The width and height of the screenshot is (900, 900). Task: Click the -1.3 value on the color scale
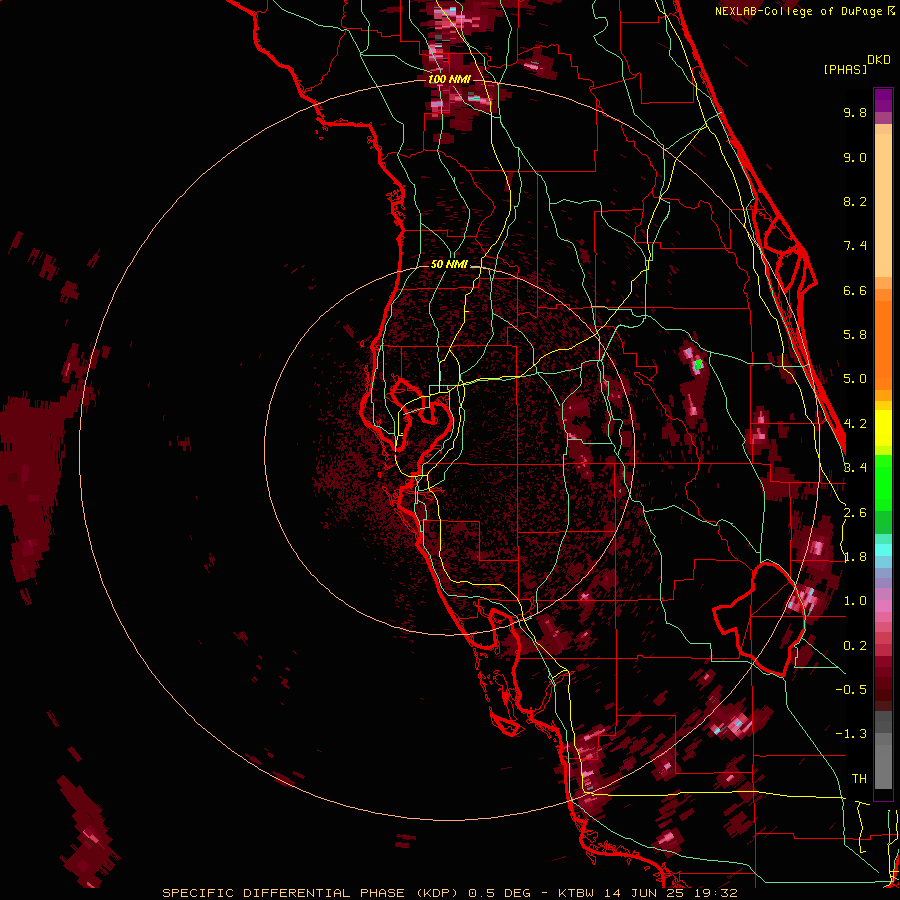(851, 734)
